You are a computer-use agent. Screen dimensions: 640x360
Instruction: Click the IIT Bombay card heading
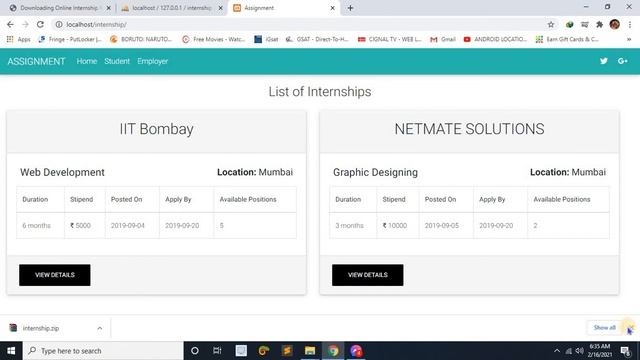pos(156,129)
